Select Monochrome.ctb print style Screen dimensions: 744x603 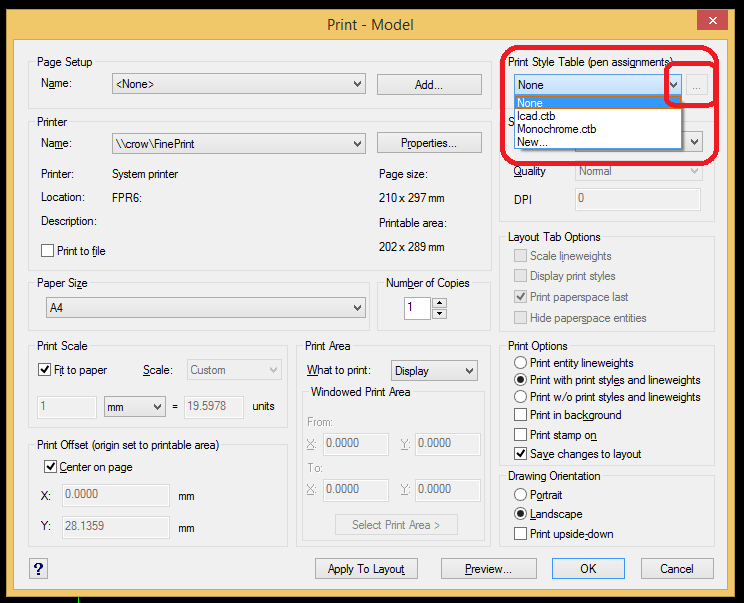598,129
